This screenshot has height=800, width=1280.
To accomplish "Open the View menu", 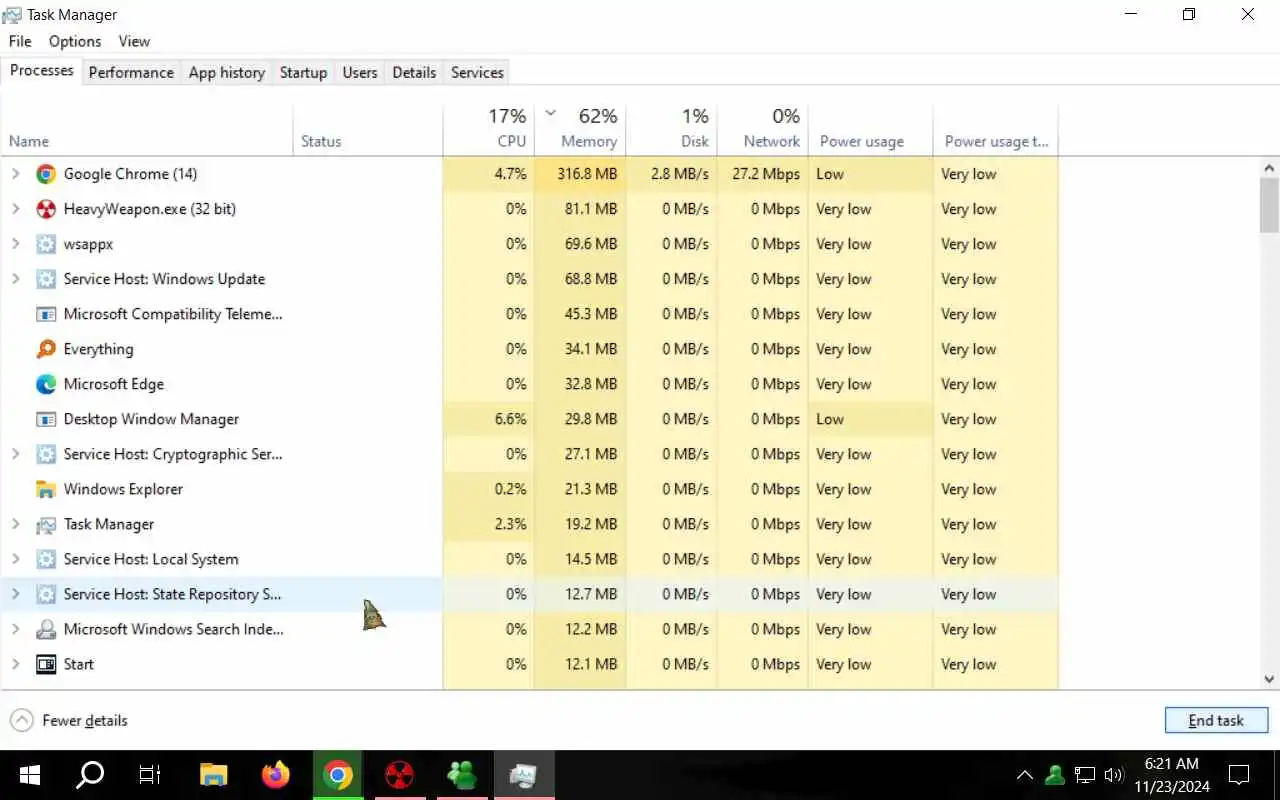I will click(x=134, y=41).
